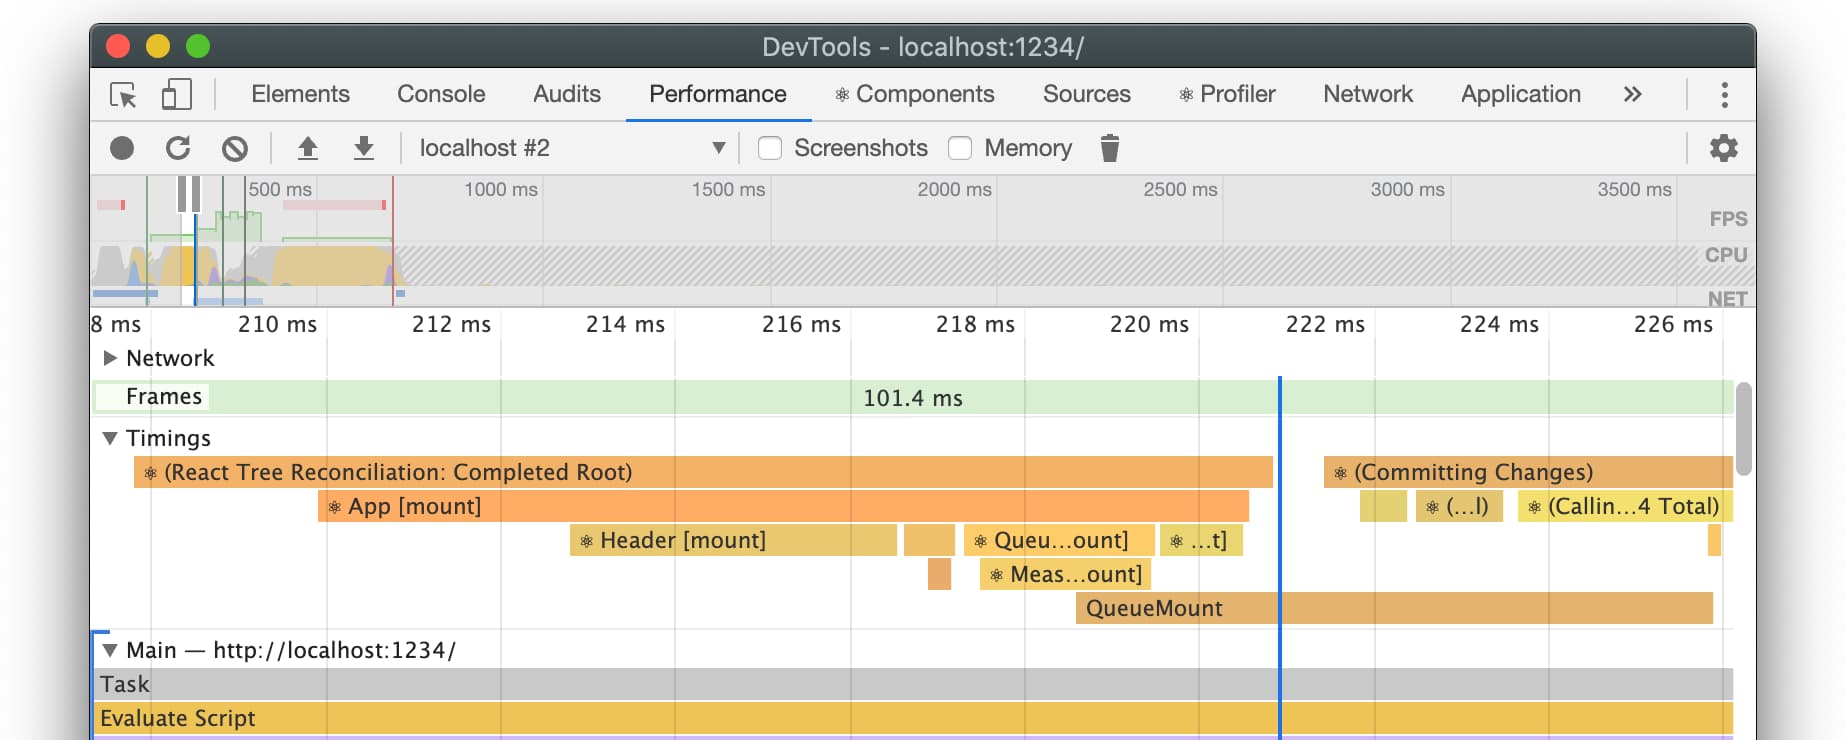The width and height of the screenshot is (1846, 740).
Task: Show more tabs with the chevron button
Action: [x=1632, y=94]
